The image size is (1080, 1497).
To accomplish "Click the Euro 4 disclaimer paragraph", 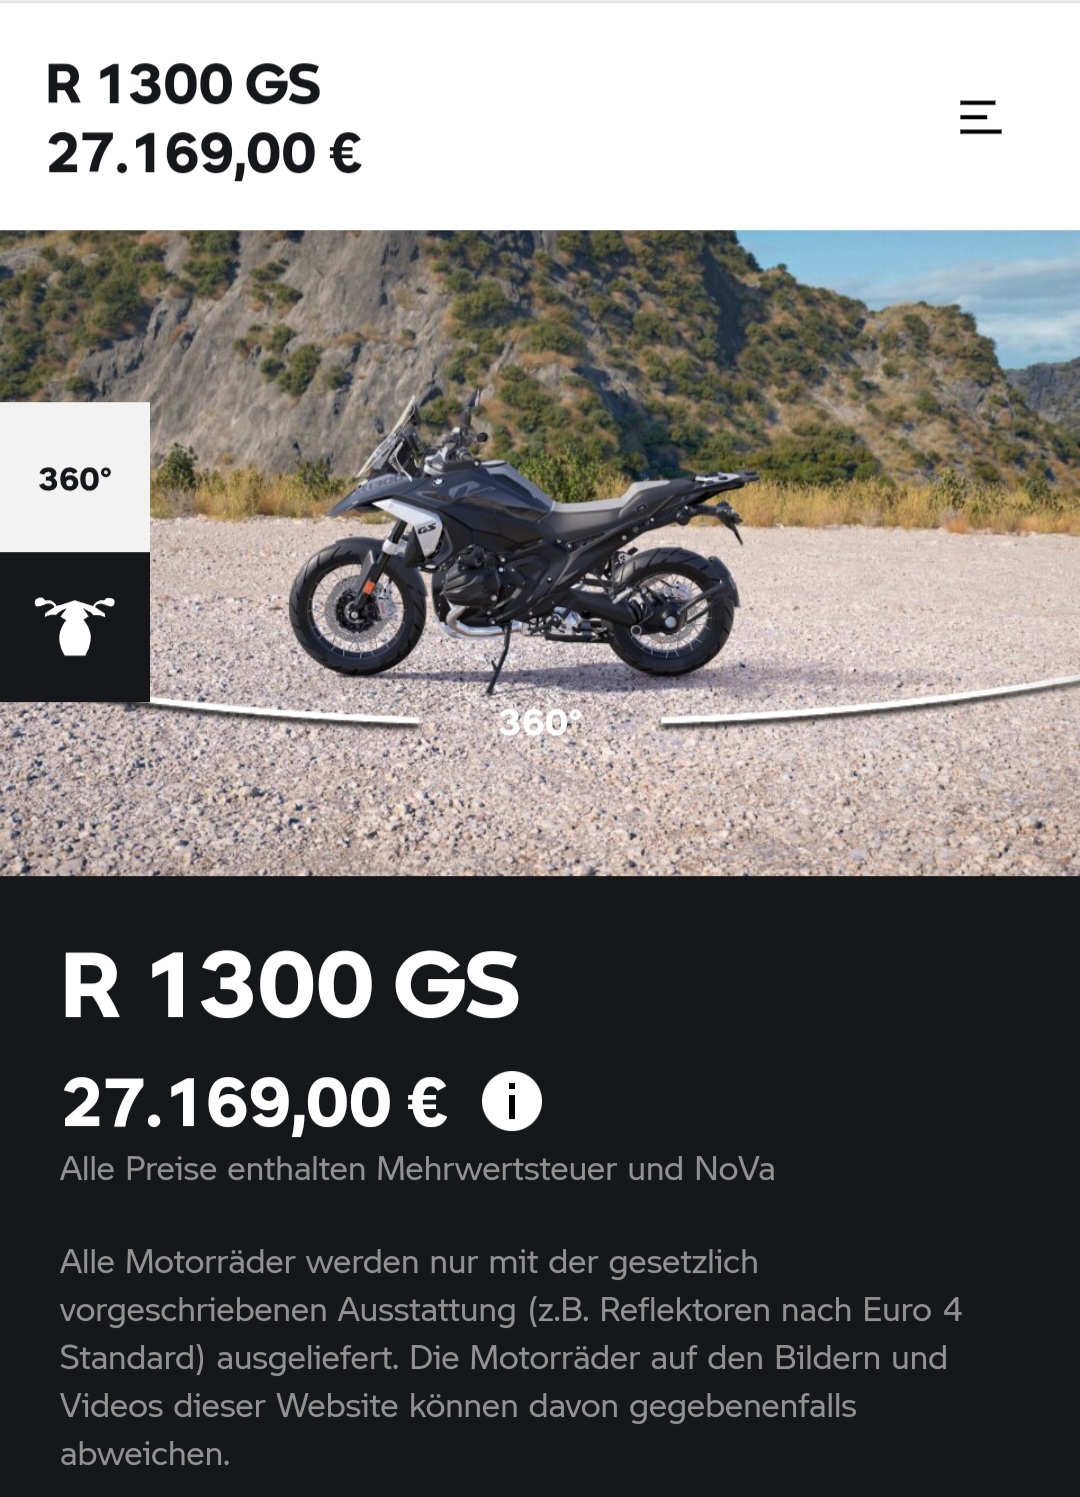I will pyautogui.click(x=510, y=1357).
